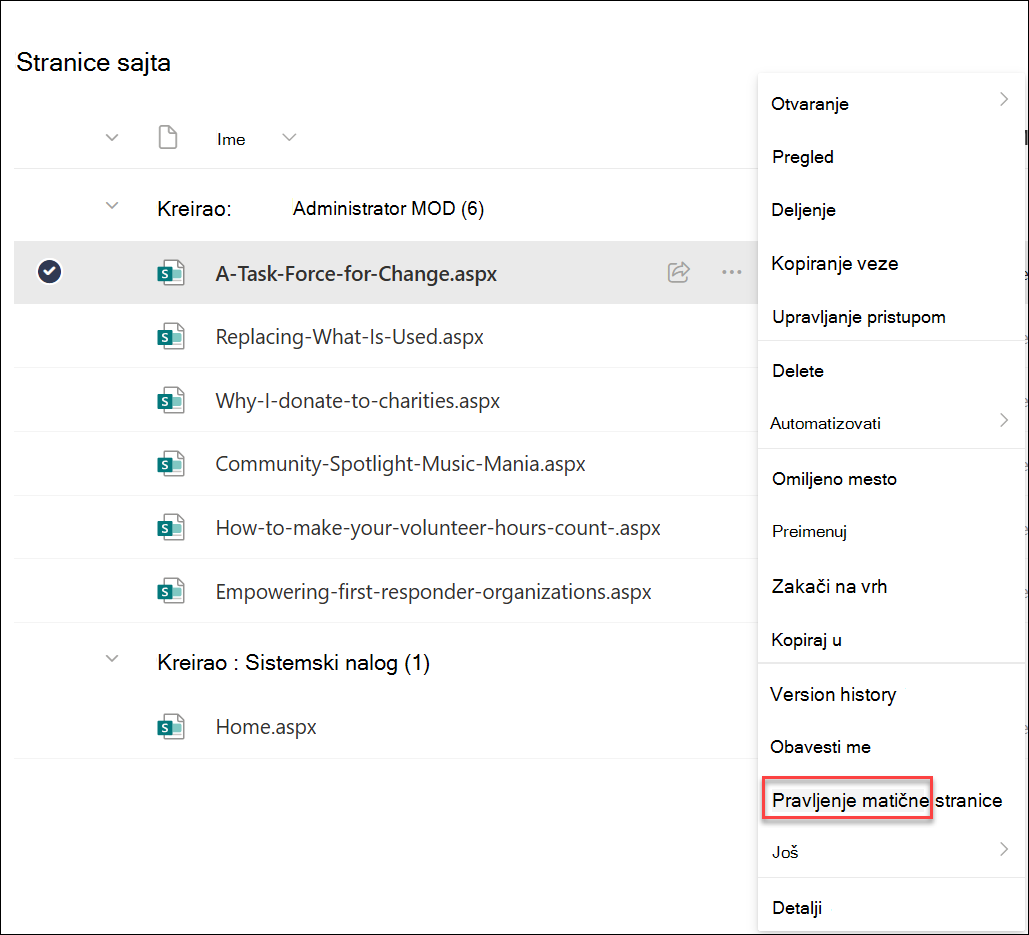The height and width of the screenshot is (935, 1029).
Task: Expand the Otvaranje submenu arrow
Action: tap(1004, 99)
